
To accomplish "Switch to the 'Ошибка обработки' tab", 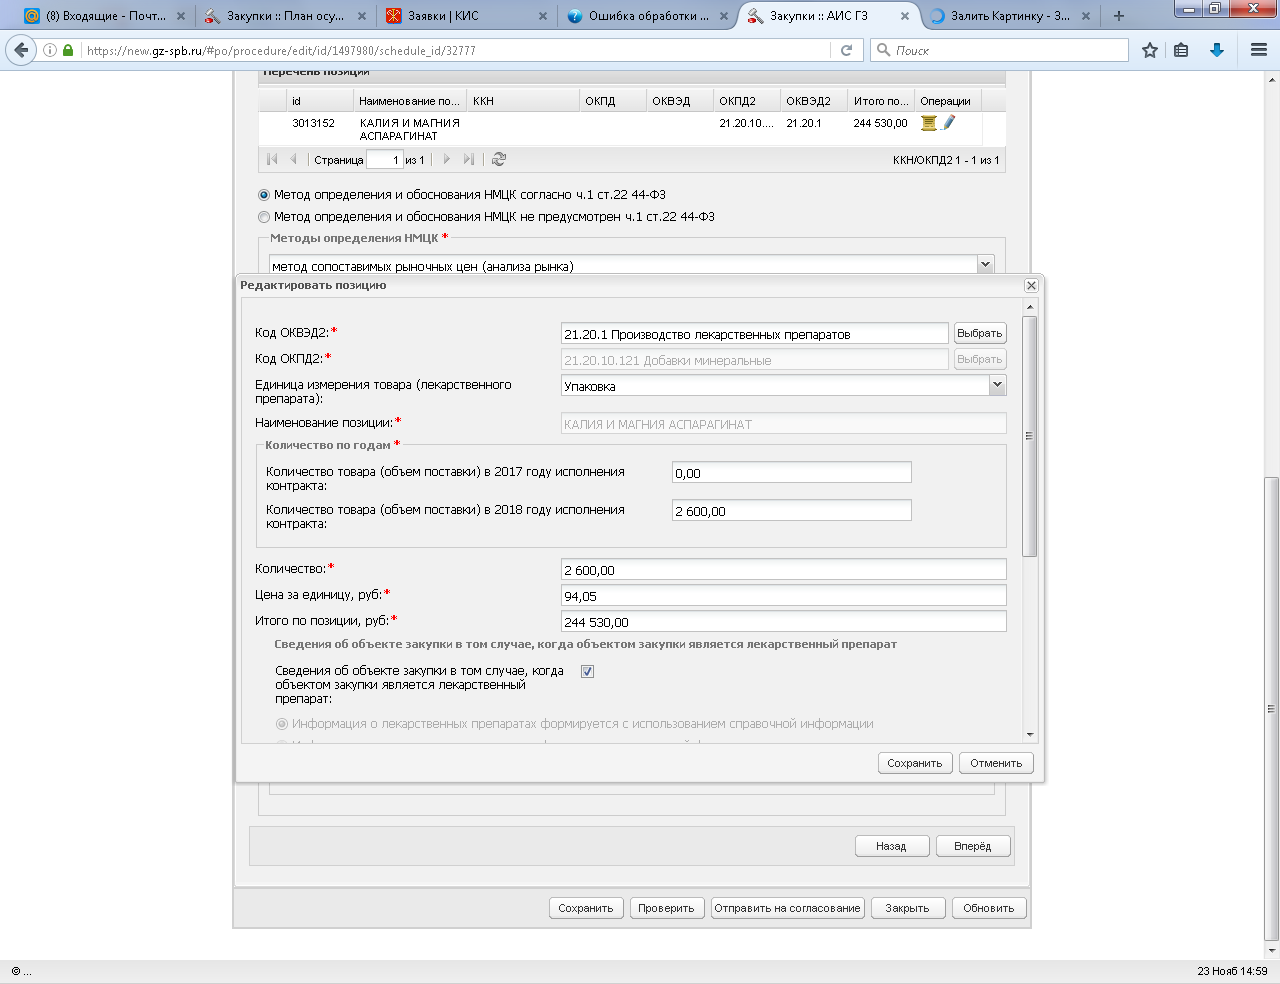I will (647, 16).
